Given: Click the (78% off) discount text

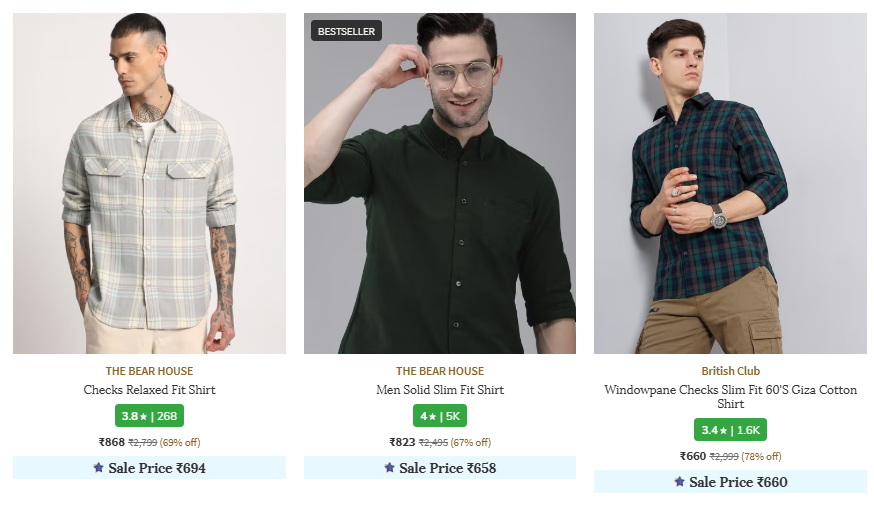Looking at the screenshot, I should pyautogui.click(x=762, y=457).
